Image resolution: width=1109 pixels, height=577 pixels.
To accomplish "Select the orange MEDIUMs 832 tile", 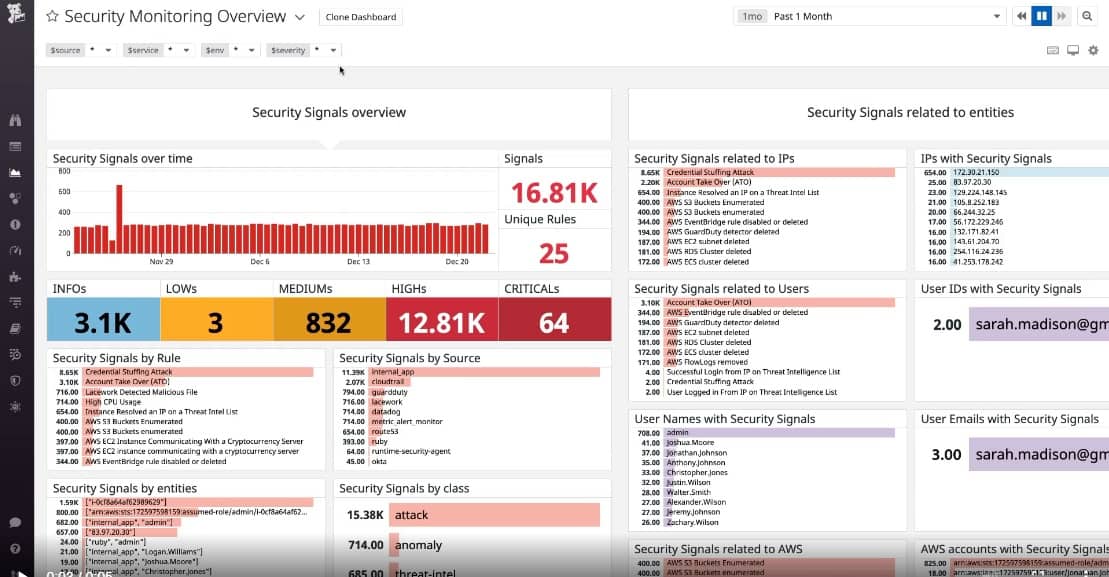I will pyautogui.click(x=330, y=320).
